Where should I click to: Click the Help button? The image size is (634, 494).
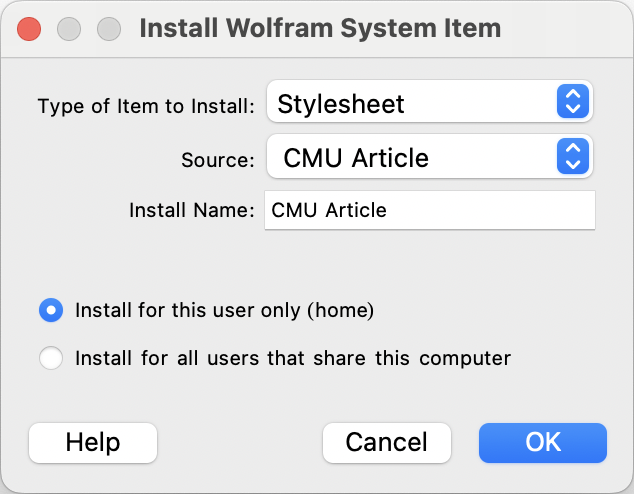[93, 443]
